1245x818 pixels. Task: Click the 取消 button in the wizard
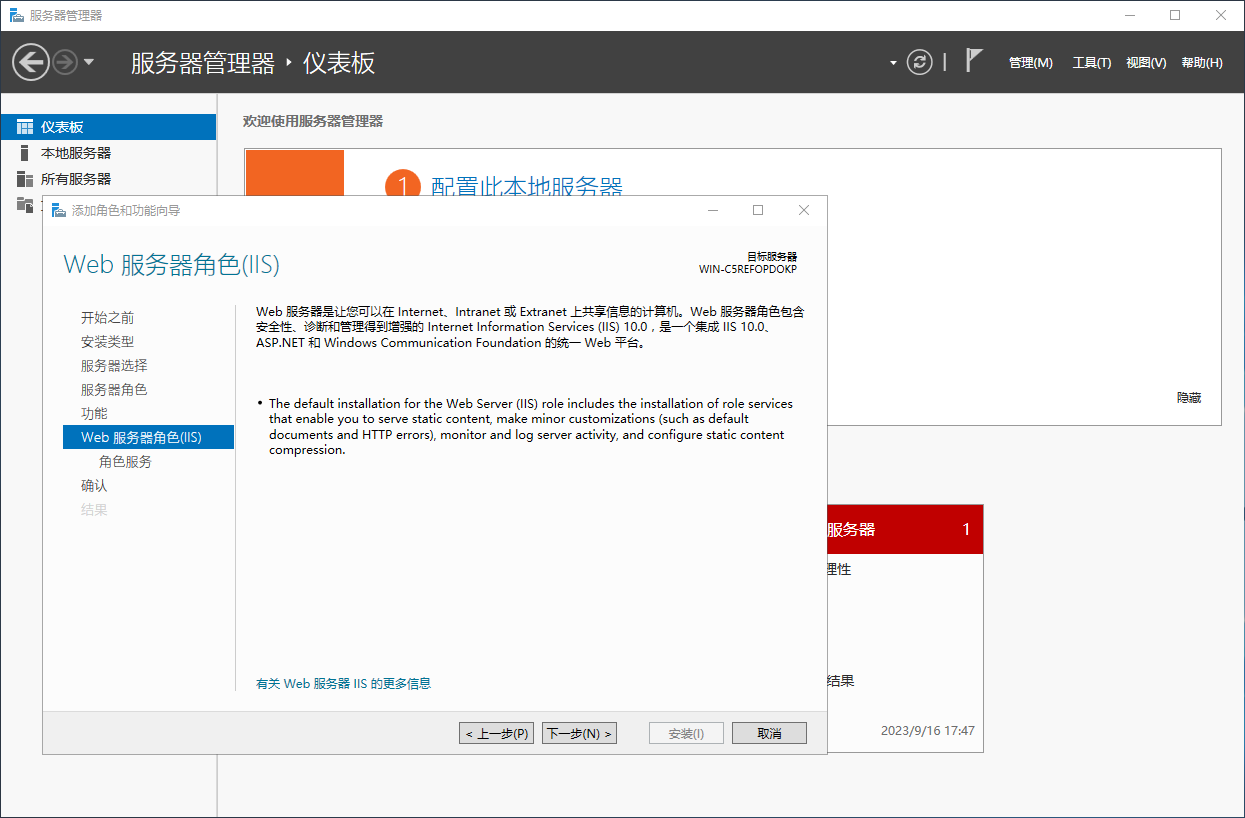769,733
